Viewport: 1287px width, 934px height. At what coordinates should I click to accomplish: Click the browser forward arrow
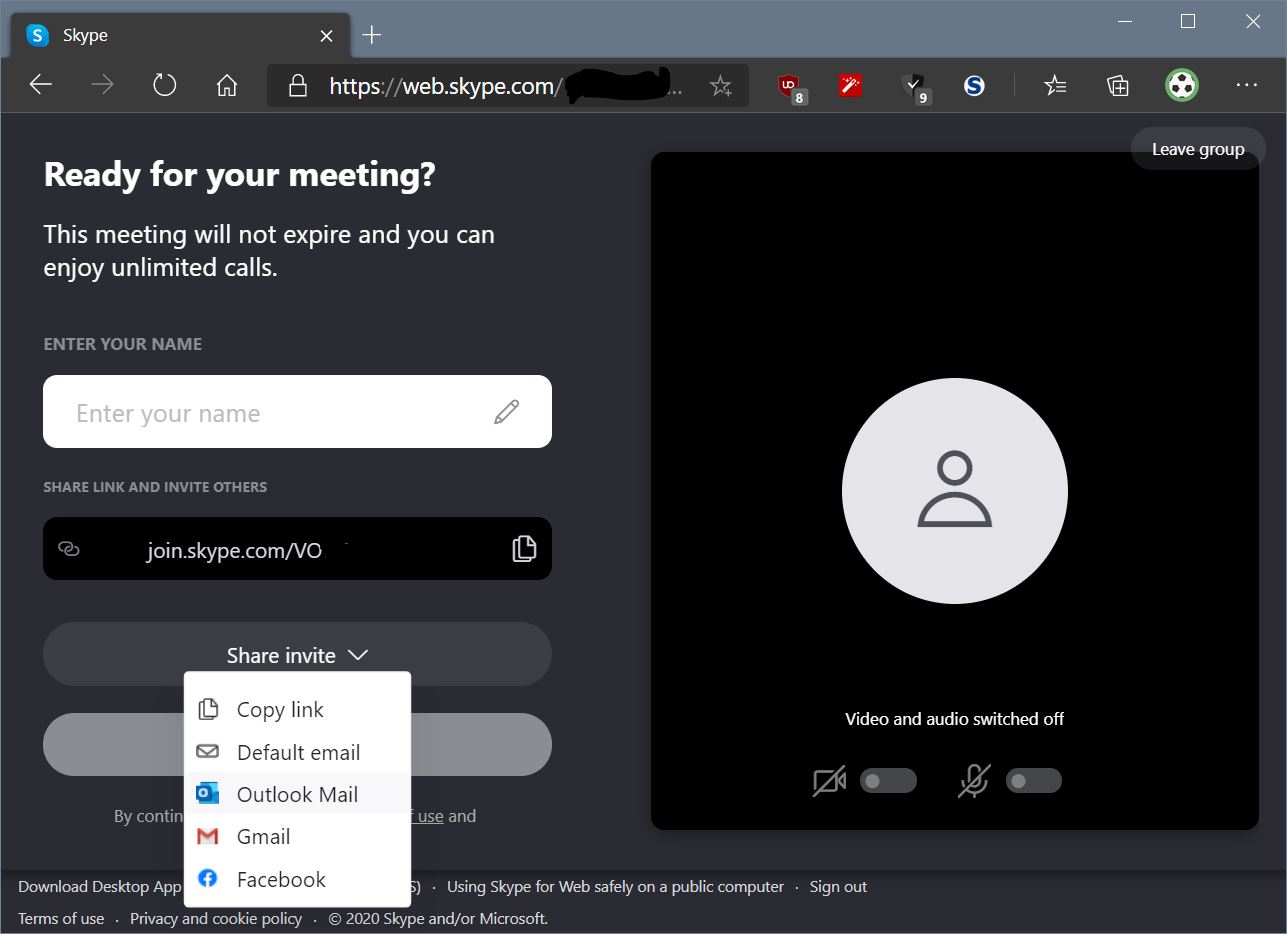tap(102, 86)
